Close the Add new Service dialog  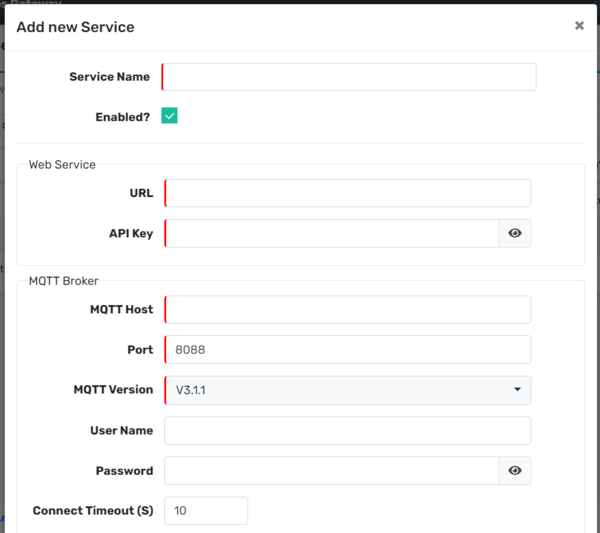click(579, 26)
